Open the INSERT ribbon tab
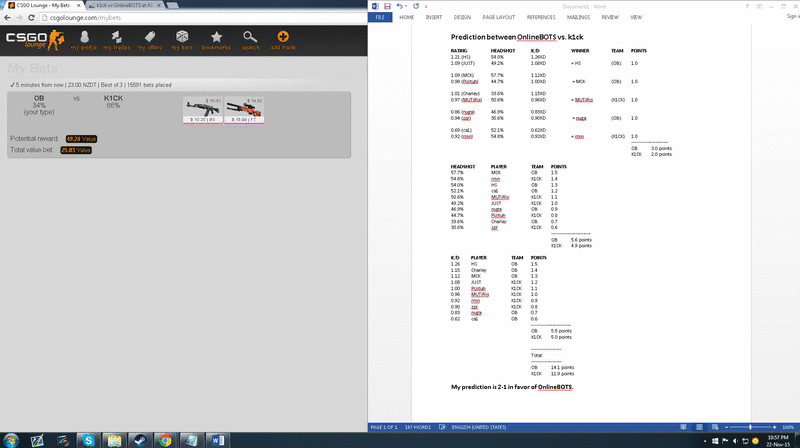 (x=434, y=17)
